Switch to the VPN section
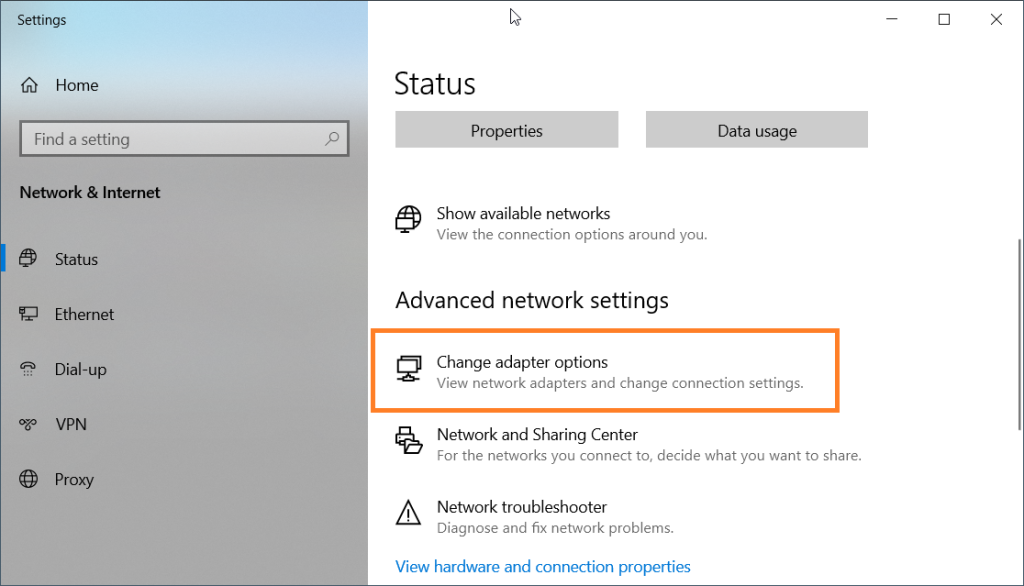Image resolution: width=1024 pixels, height=586 pixels. [x=70, y=424]
